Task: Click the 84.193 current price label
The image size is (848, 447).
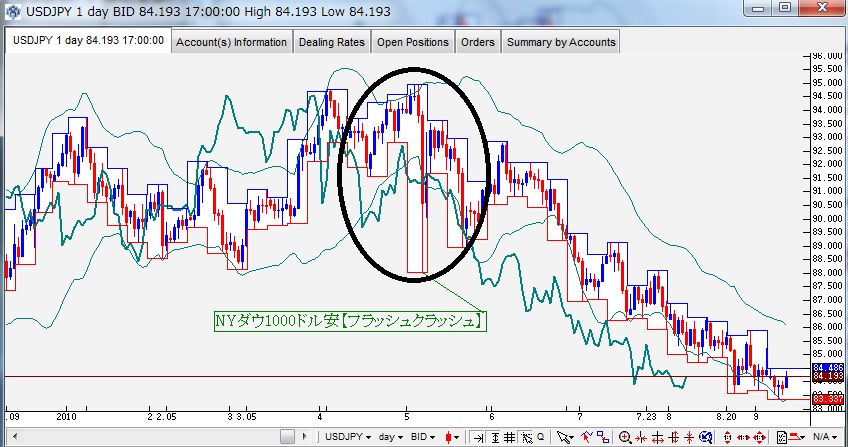Action: click(828, 376)
